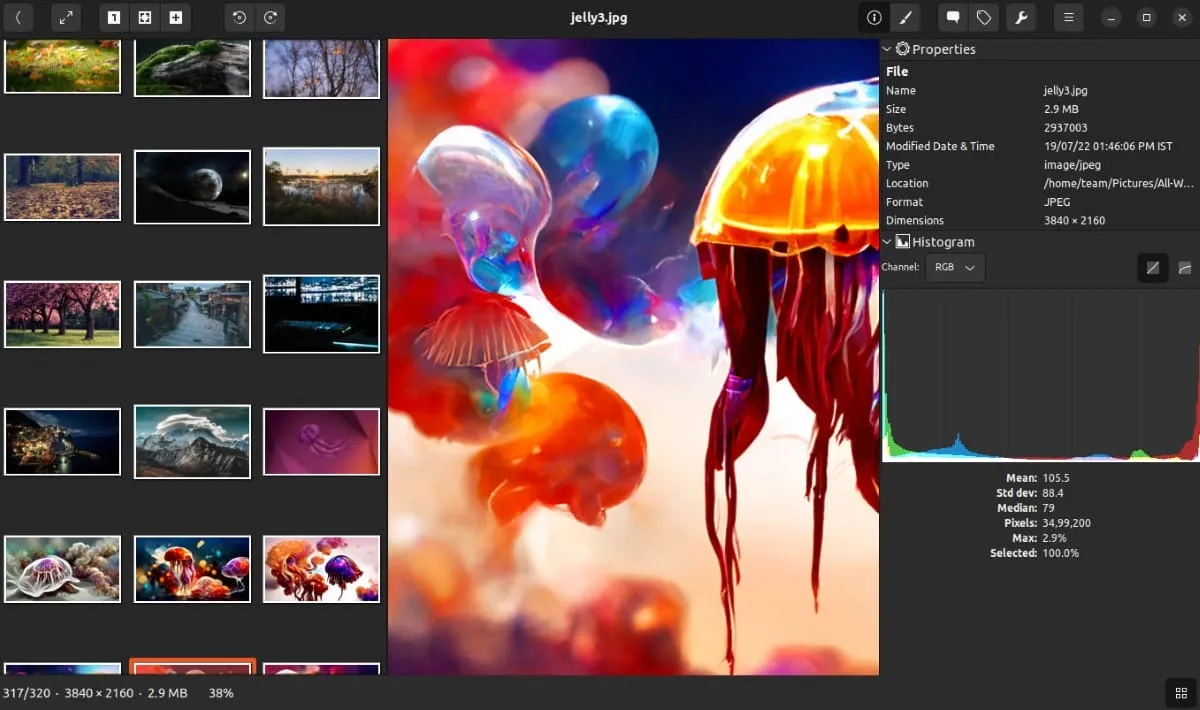Screen dimensions: 1200x710
Task: Go back with the header back arrow
Action: [18, 17]
